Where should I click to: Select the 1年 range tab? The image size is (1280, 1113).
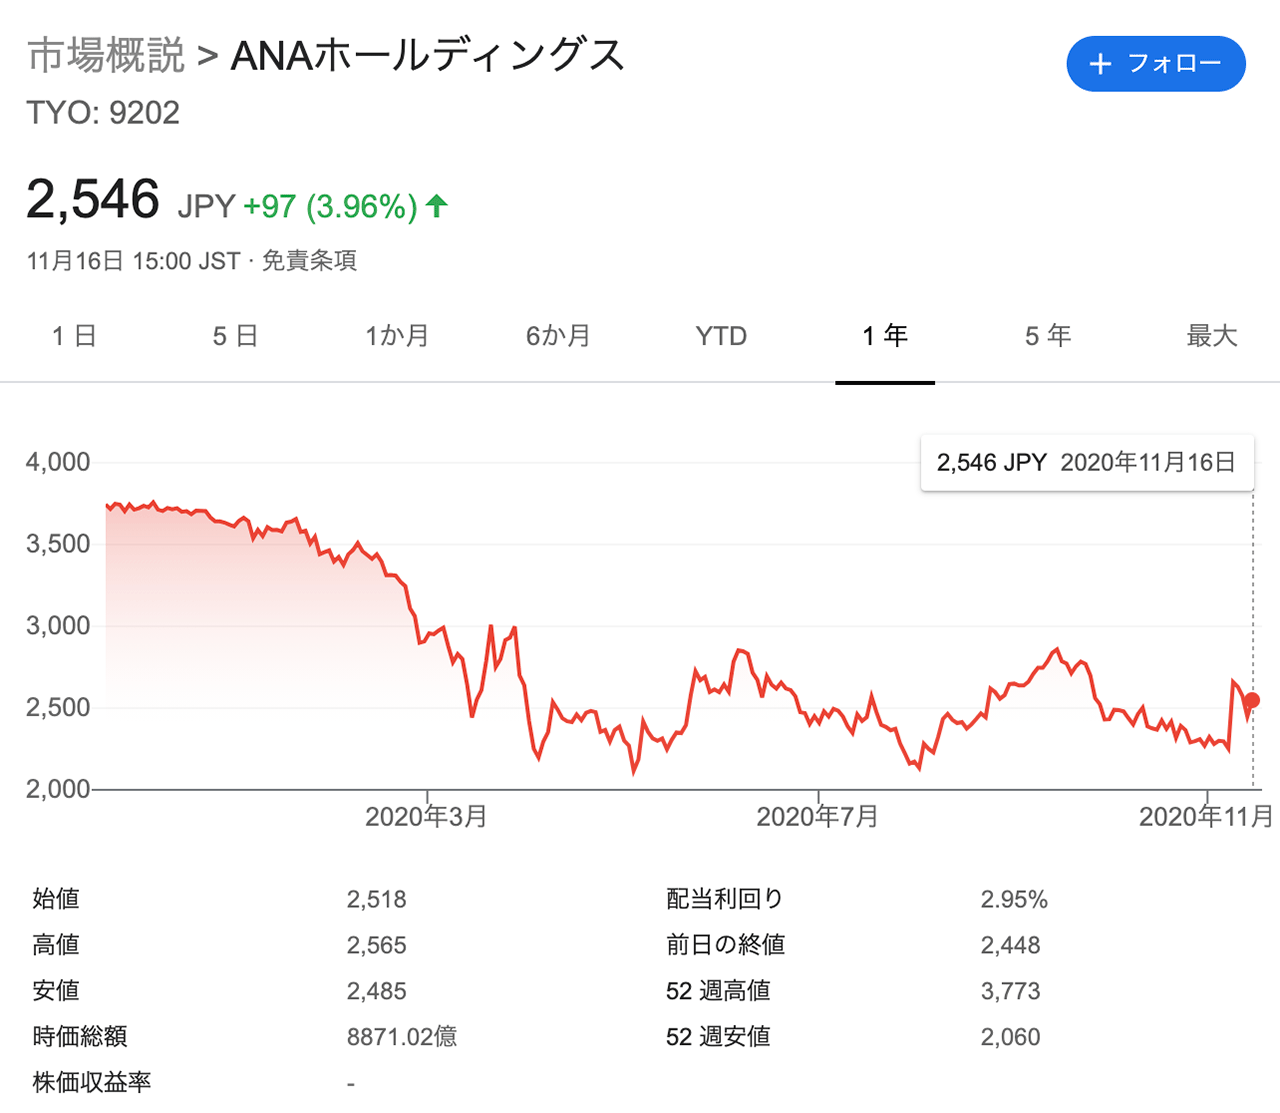[885, 336]
